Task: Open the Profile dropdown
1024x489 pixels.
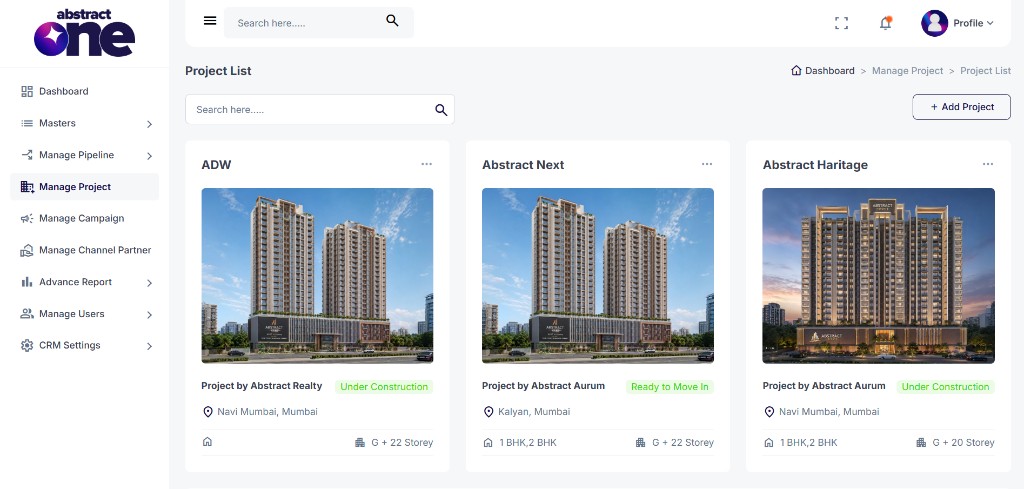Action: coord(973,23)
